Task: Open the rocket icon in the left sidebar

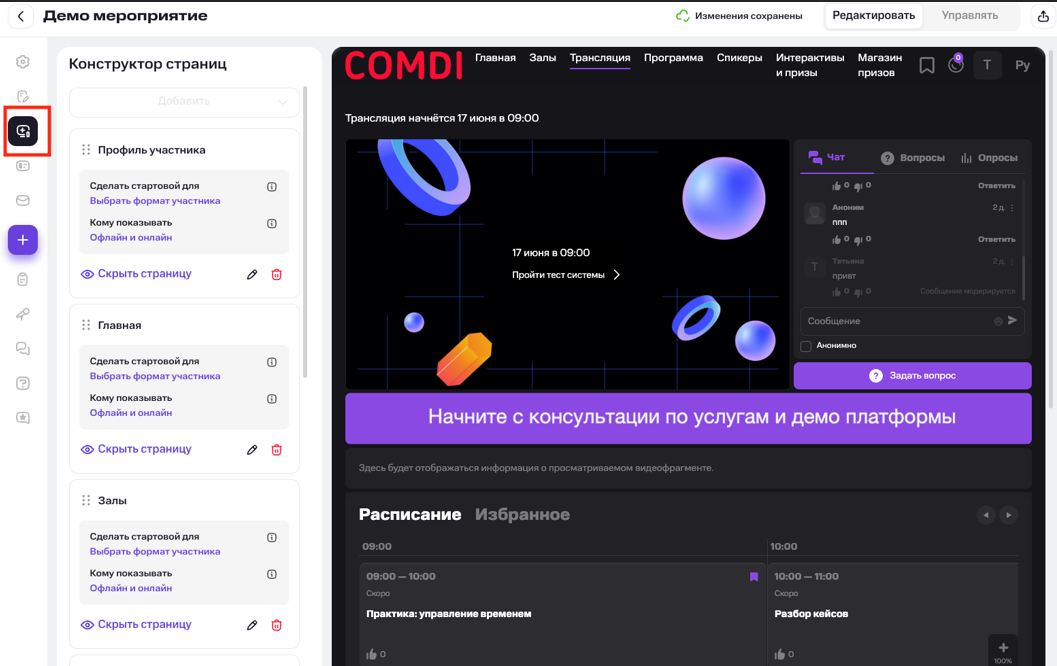Action: coord(23,314)
